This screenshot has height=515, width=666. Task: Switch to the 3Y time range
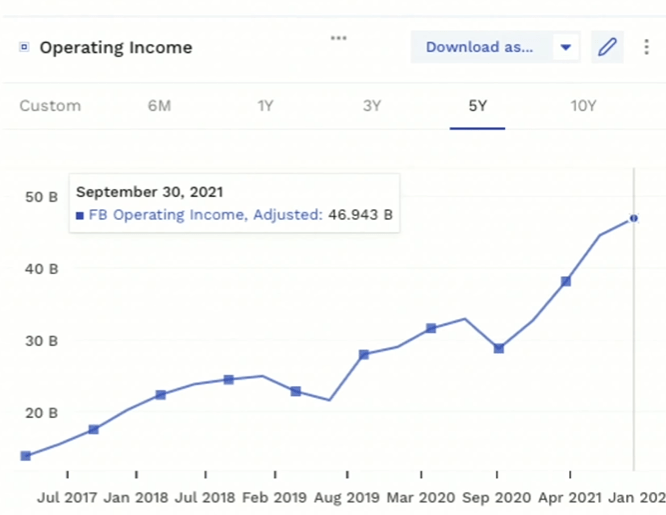372,105
